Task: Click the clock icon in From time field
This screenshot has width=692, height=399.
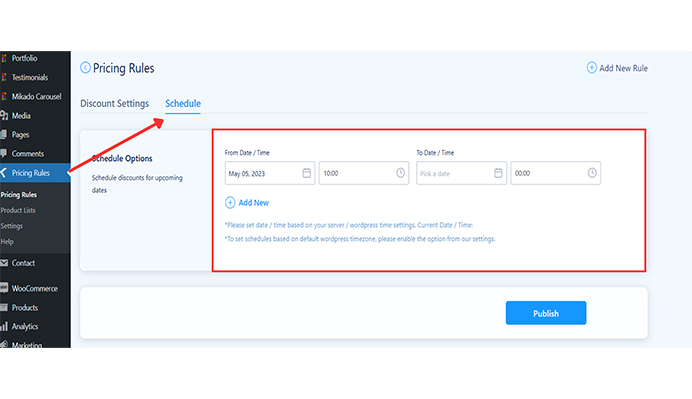Action: click(x=400, y=173)
